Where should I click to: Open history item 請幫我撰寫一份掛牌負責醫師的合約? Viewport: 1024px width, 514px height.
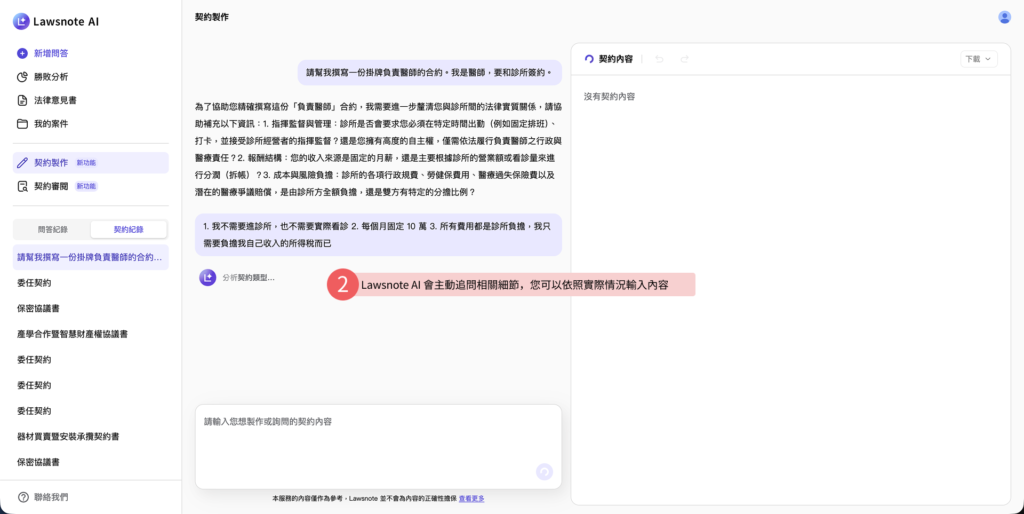91,257
